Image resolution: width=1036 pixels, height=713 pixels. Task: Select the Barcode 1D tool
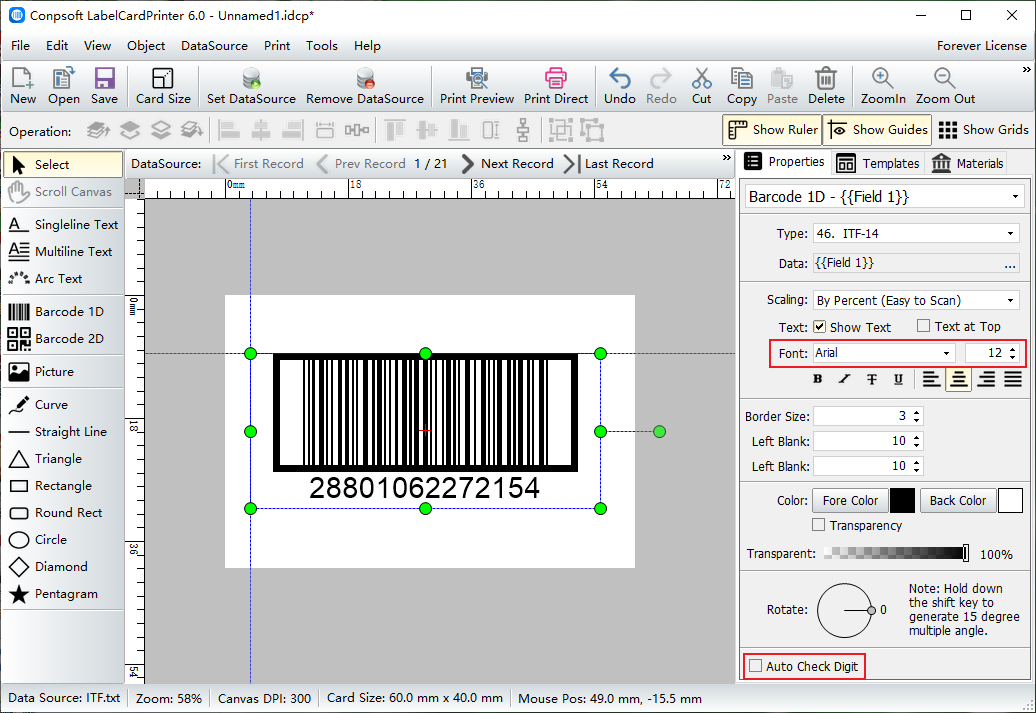[x=63, y=311]
